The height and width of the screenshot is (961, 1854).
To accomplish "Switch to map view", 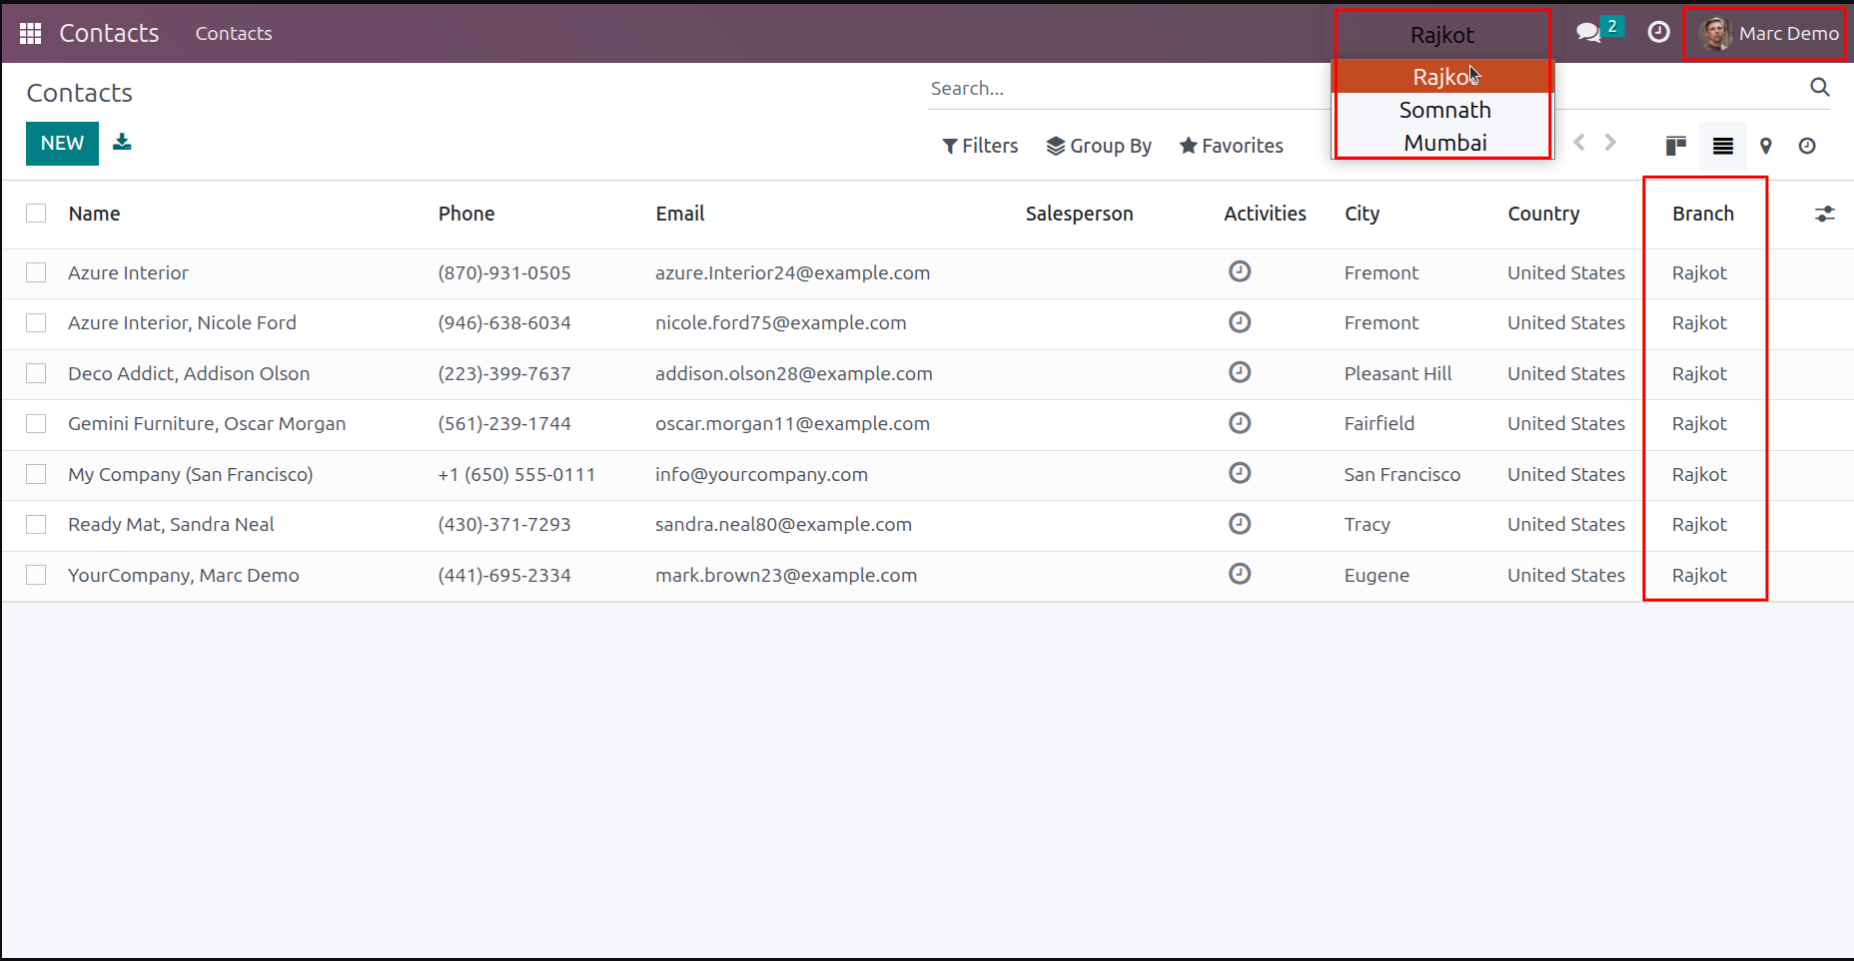I will [x=1766, y=146].
